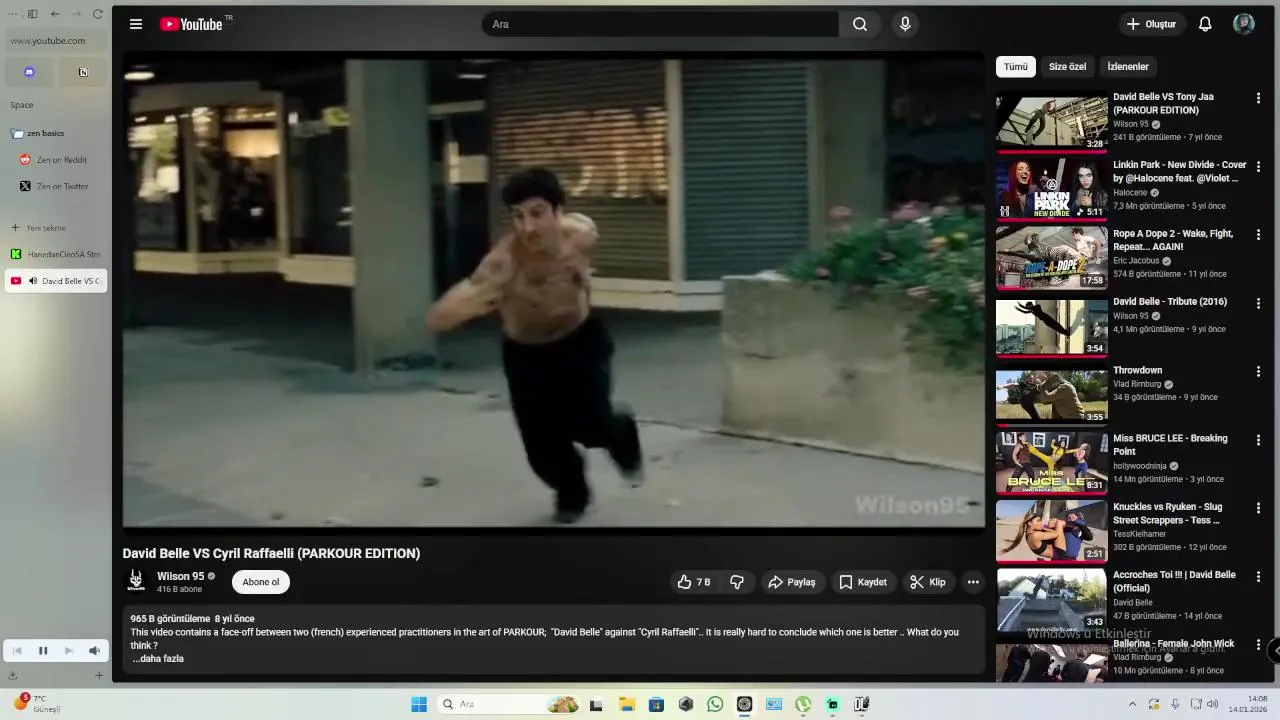Open more actions ellipsis beside Klip
1280x720 pixels.
973,582
